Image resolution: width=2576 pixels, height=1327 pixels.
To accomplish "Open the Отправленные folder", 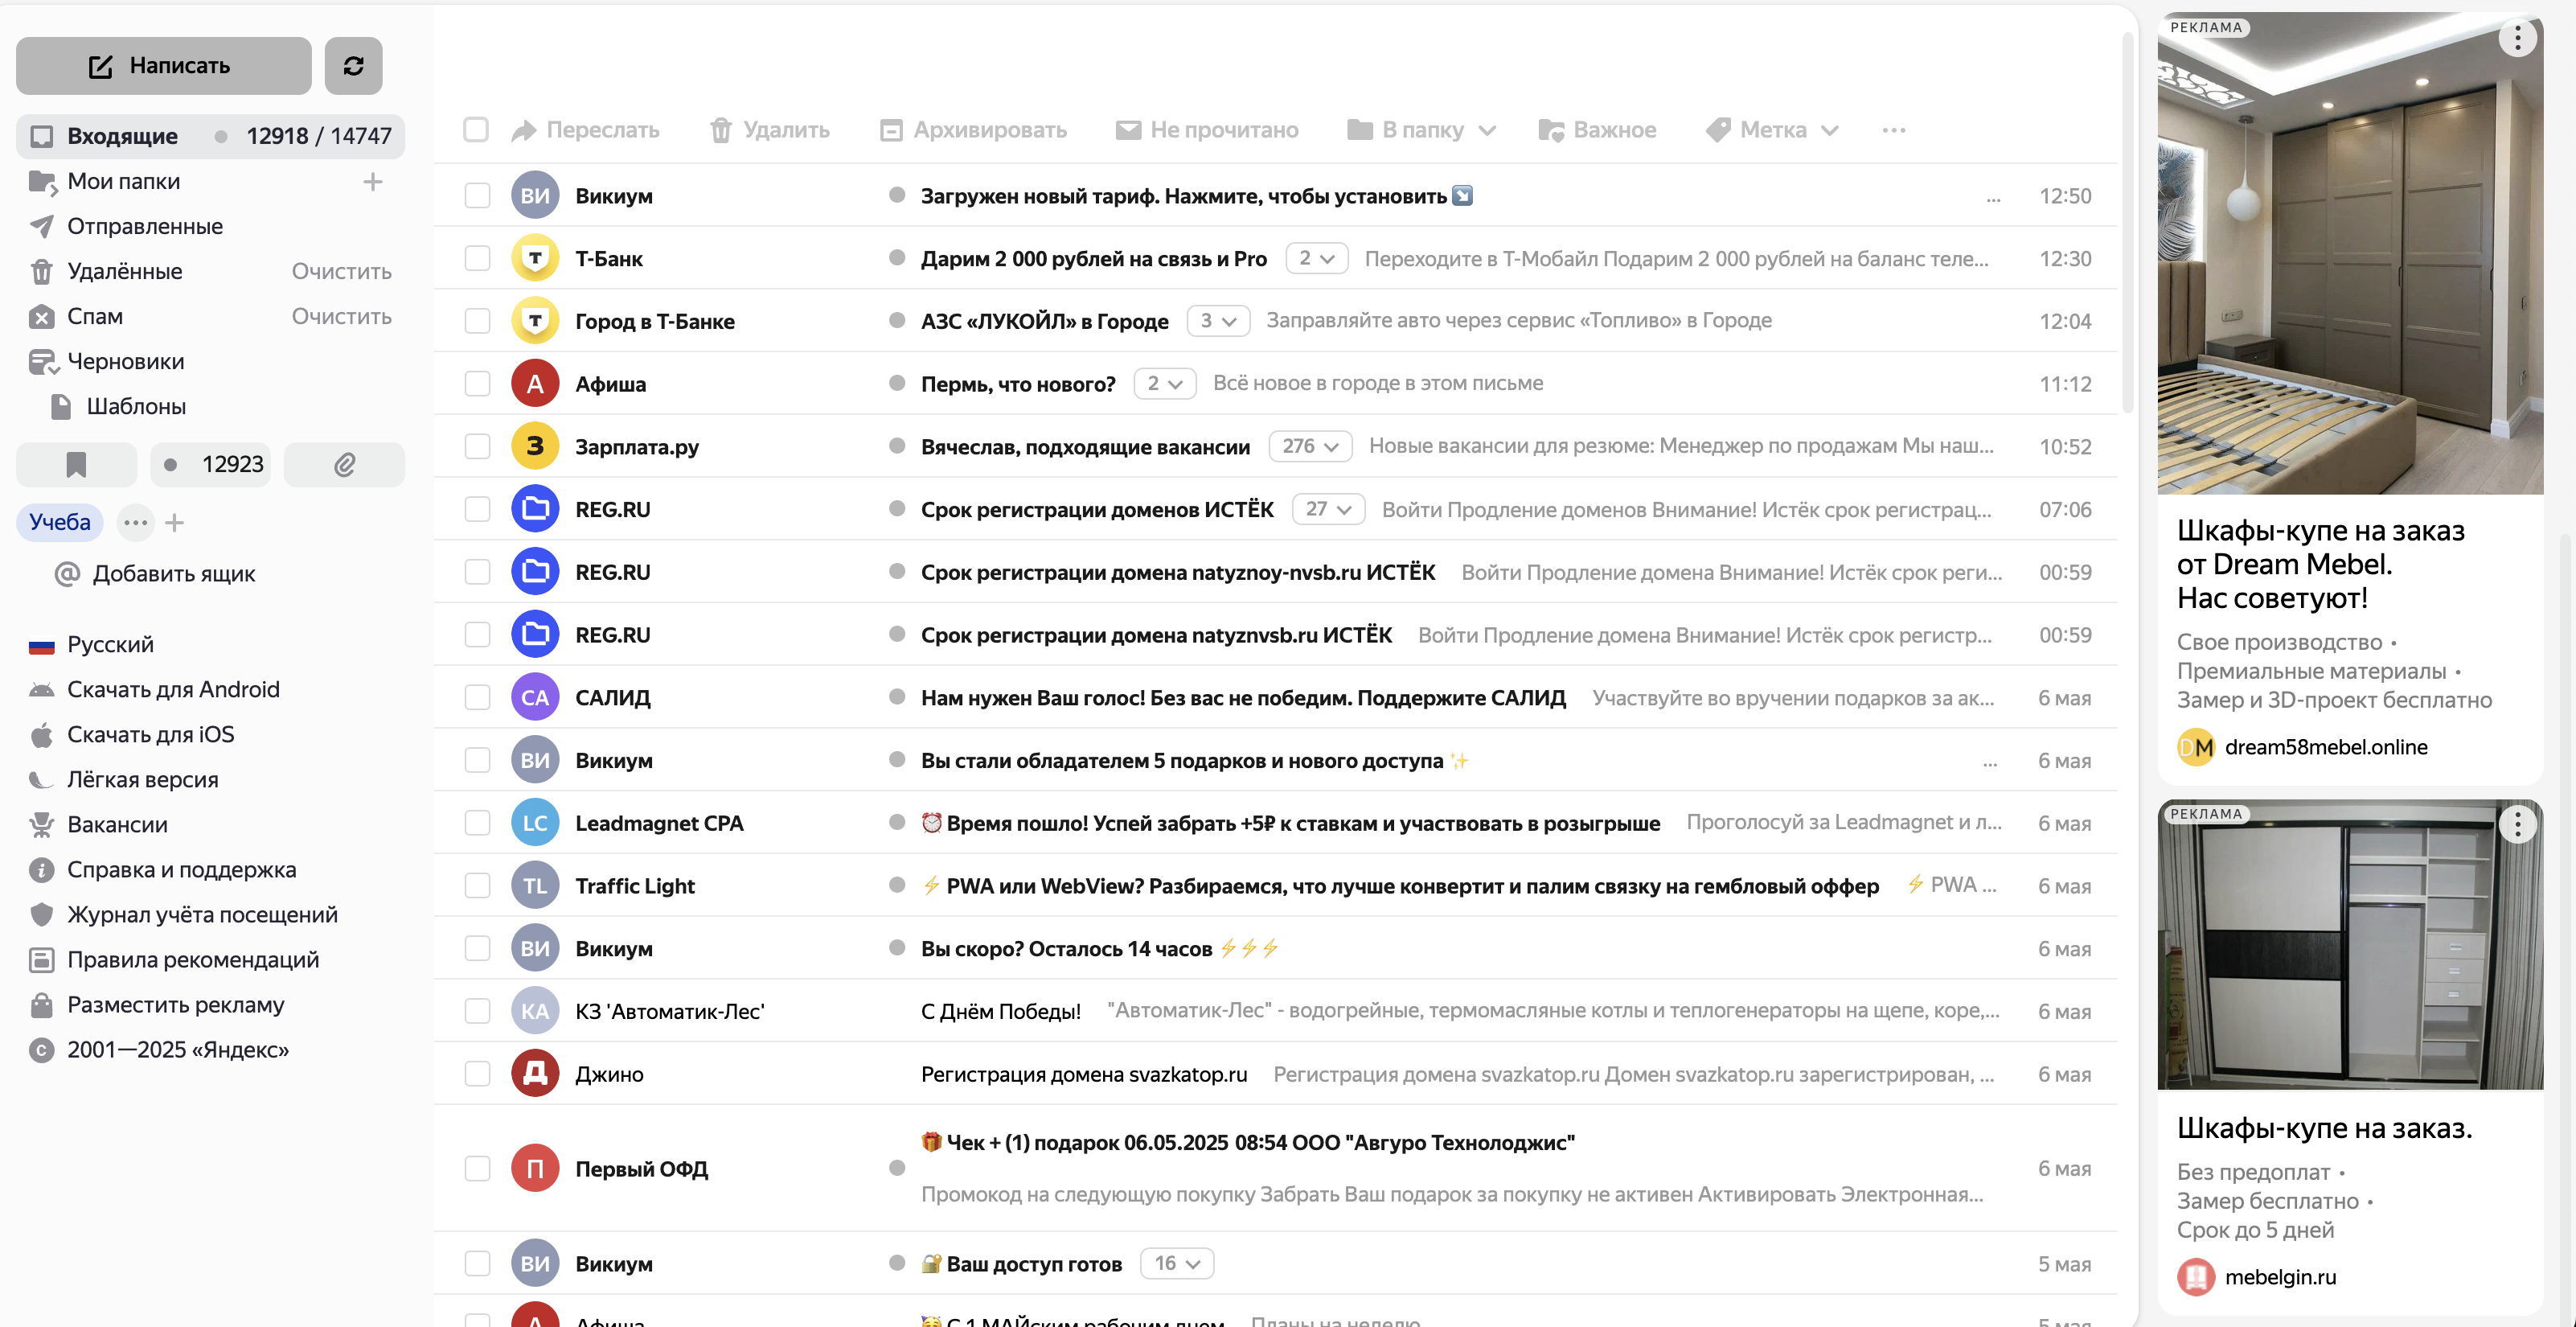I will (x=145, y=226).
